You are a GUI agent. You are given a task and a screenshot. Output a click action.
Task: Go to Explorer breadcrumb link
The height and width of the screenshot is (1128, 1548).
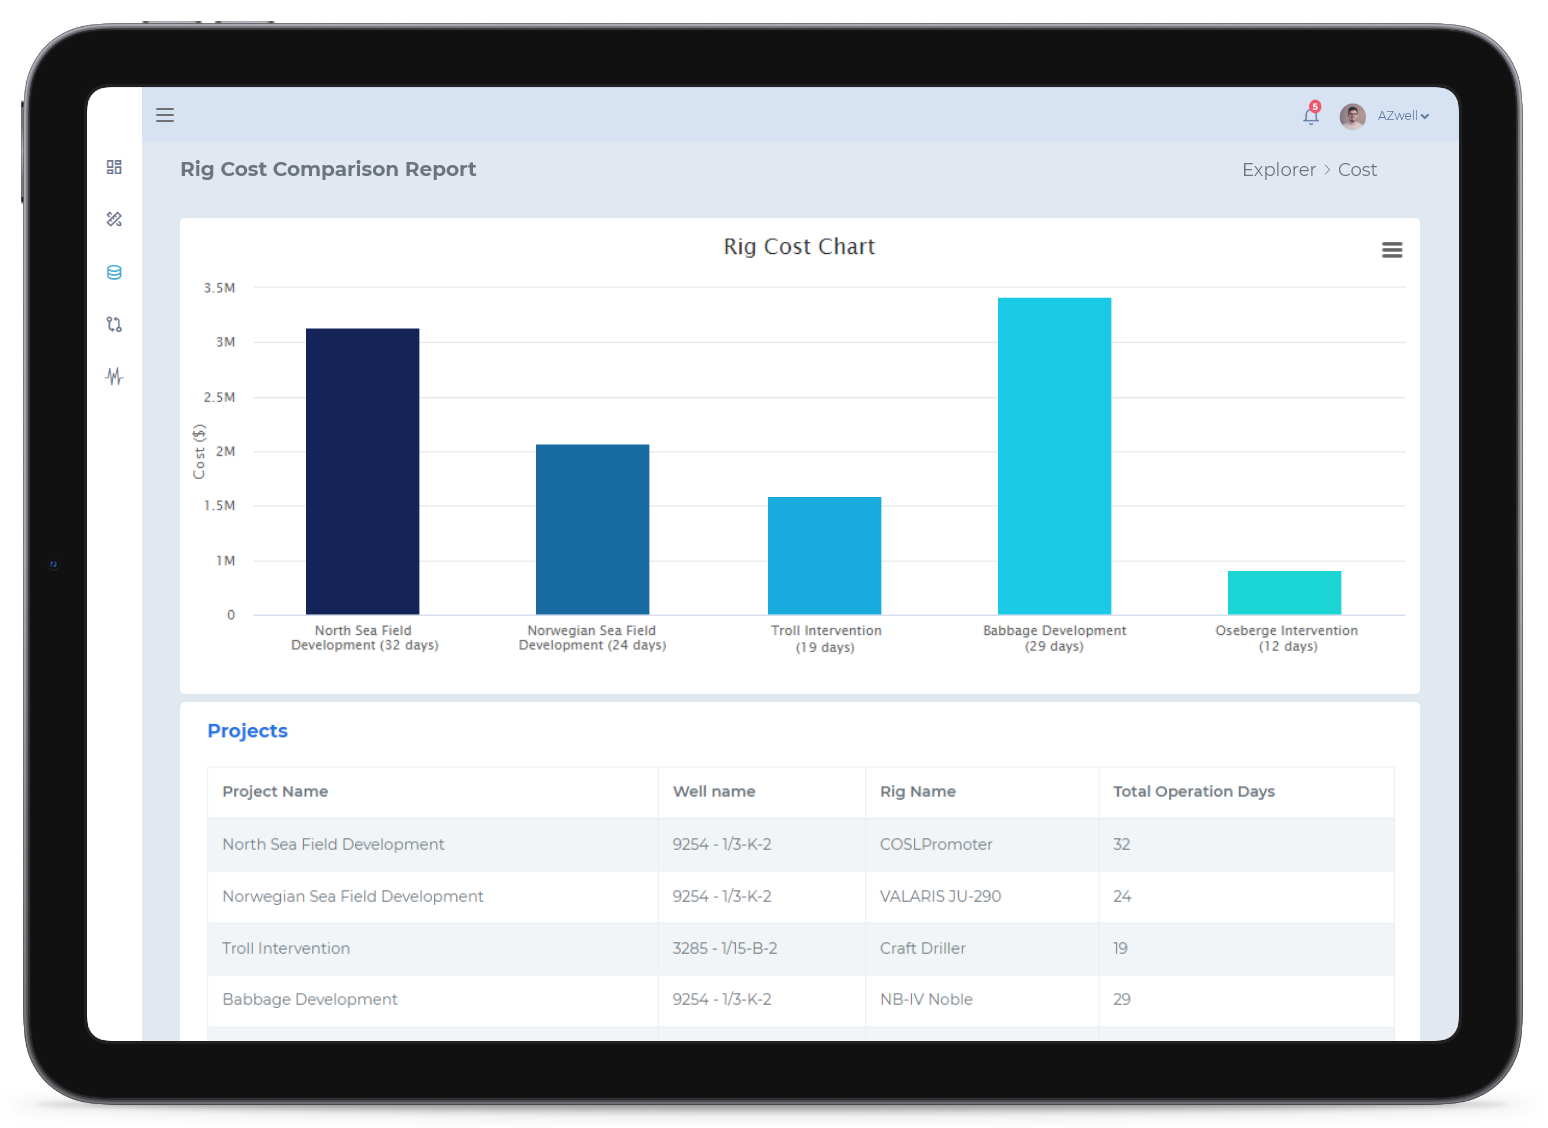click(x=1278, y=170)
